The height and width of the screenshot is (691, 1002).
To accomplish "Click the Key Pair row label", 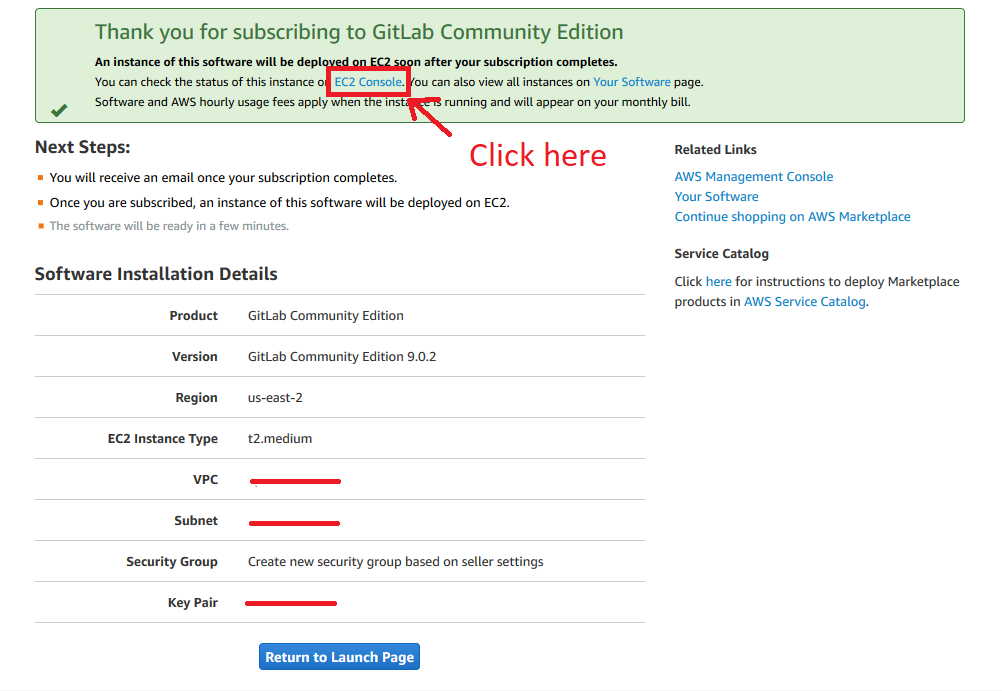I will 192,603.
